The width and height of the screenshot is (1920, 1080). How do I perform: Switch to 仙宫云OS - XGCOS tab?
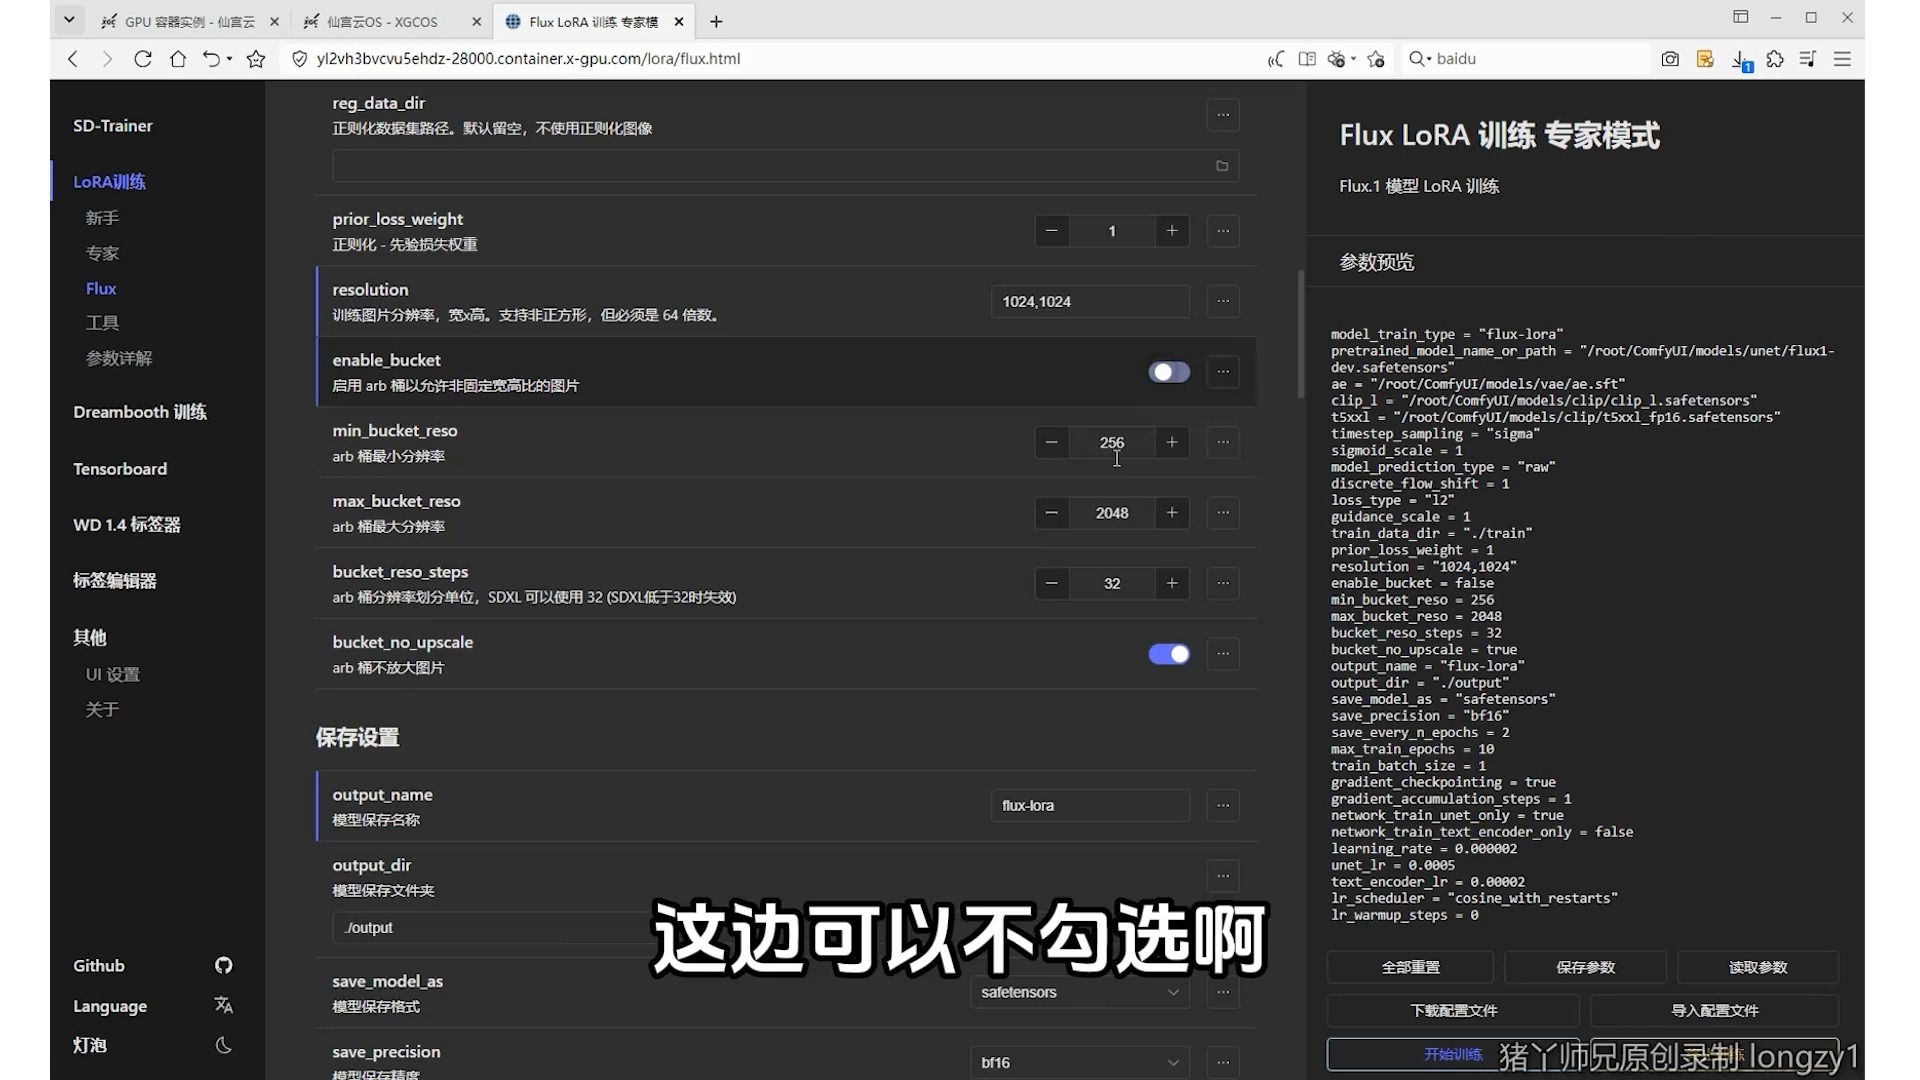click(390, 21)
